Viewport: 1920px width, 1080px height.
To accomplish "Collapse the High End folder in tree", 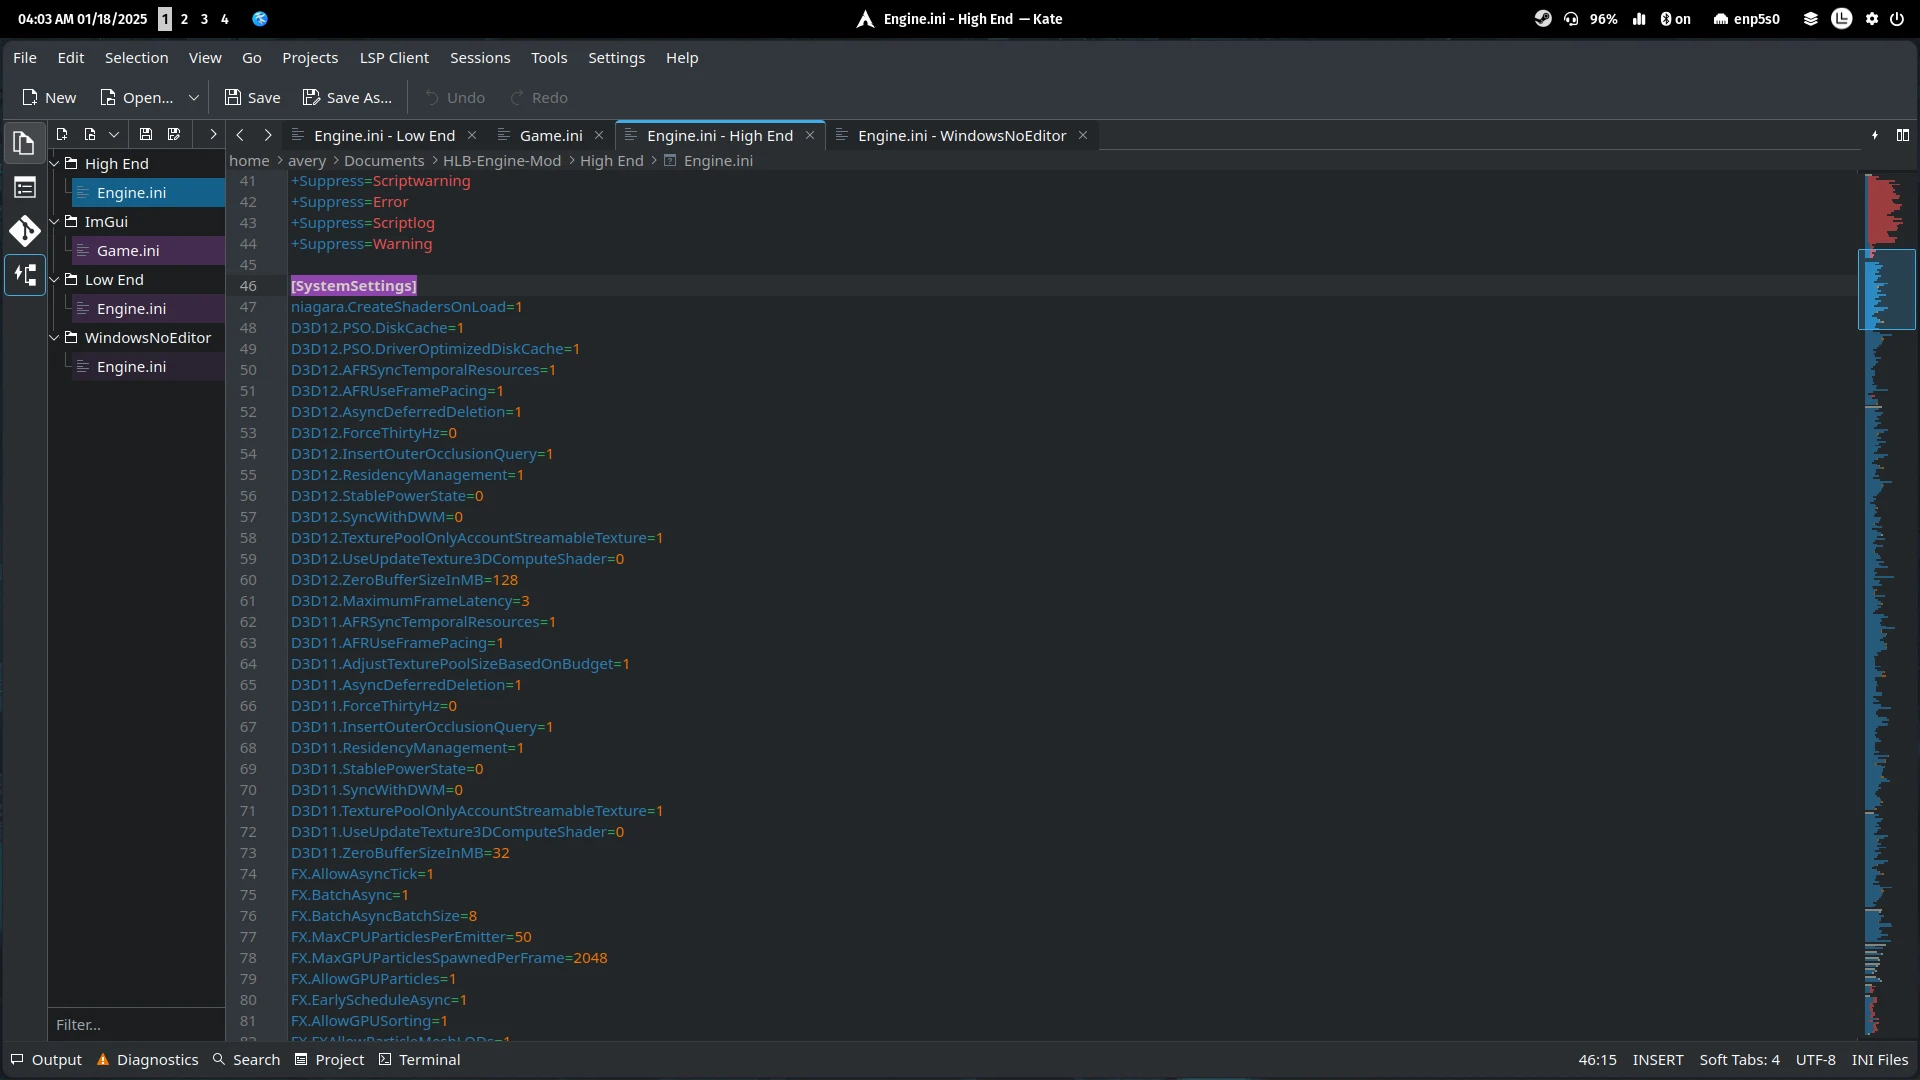I will point(55,164).
